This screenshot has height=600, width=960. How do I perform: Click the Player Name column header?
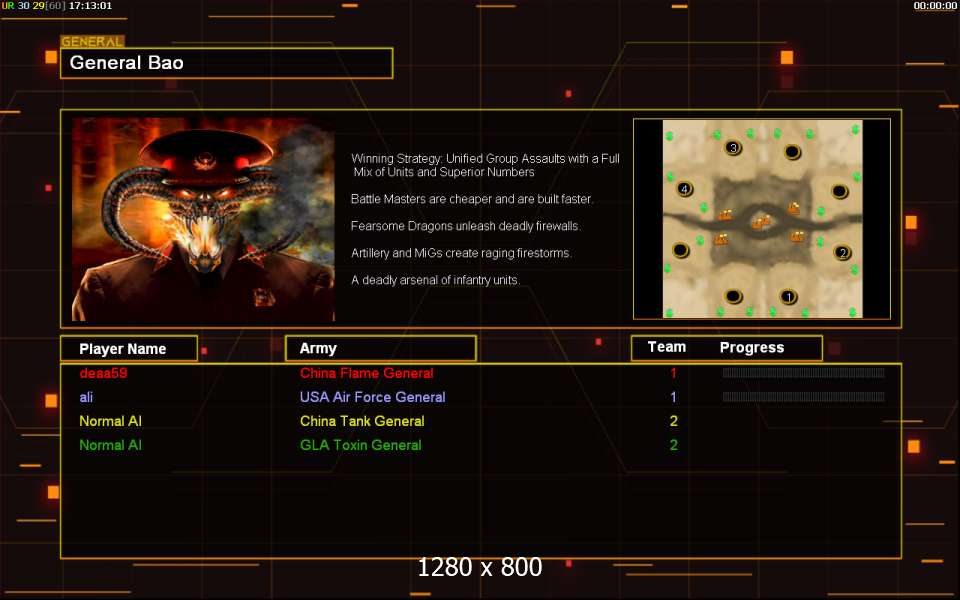(129, 348)
